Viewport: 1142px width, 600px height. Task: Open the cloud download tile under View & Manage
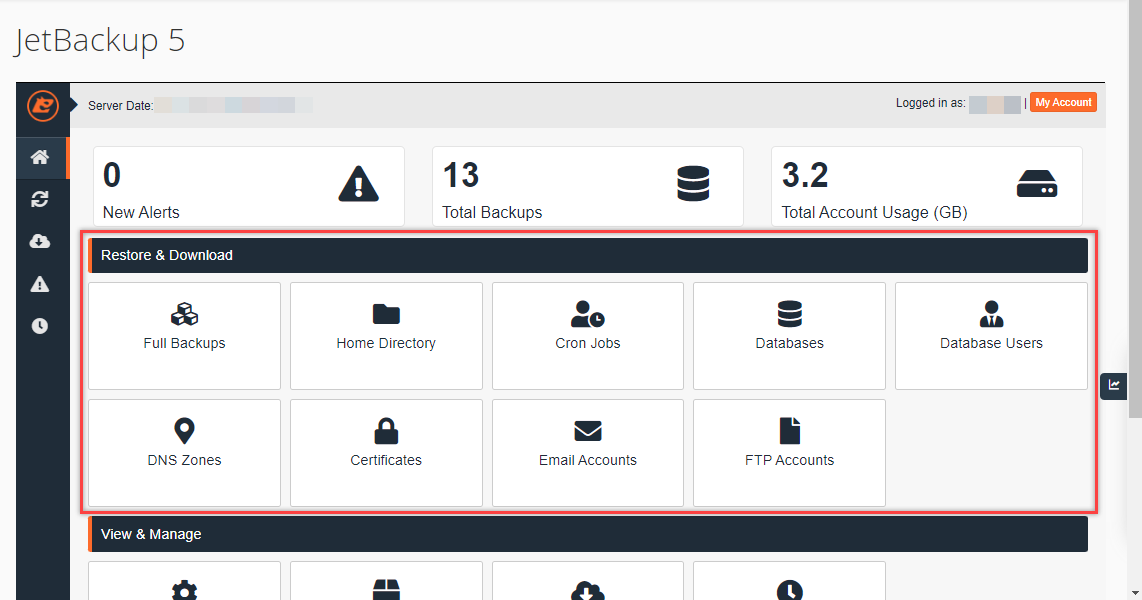(x=588, y=580)
